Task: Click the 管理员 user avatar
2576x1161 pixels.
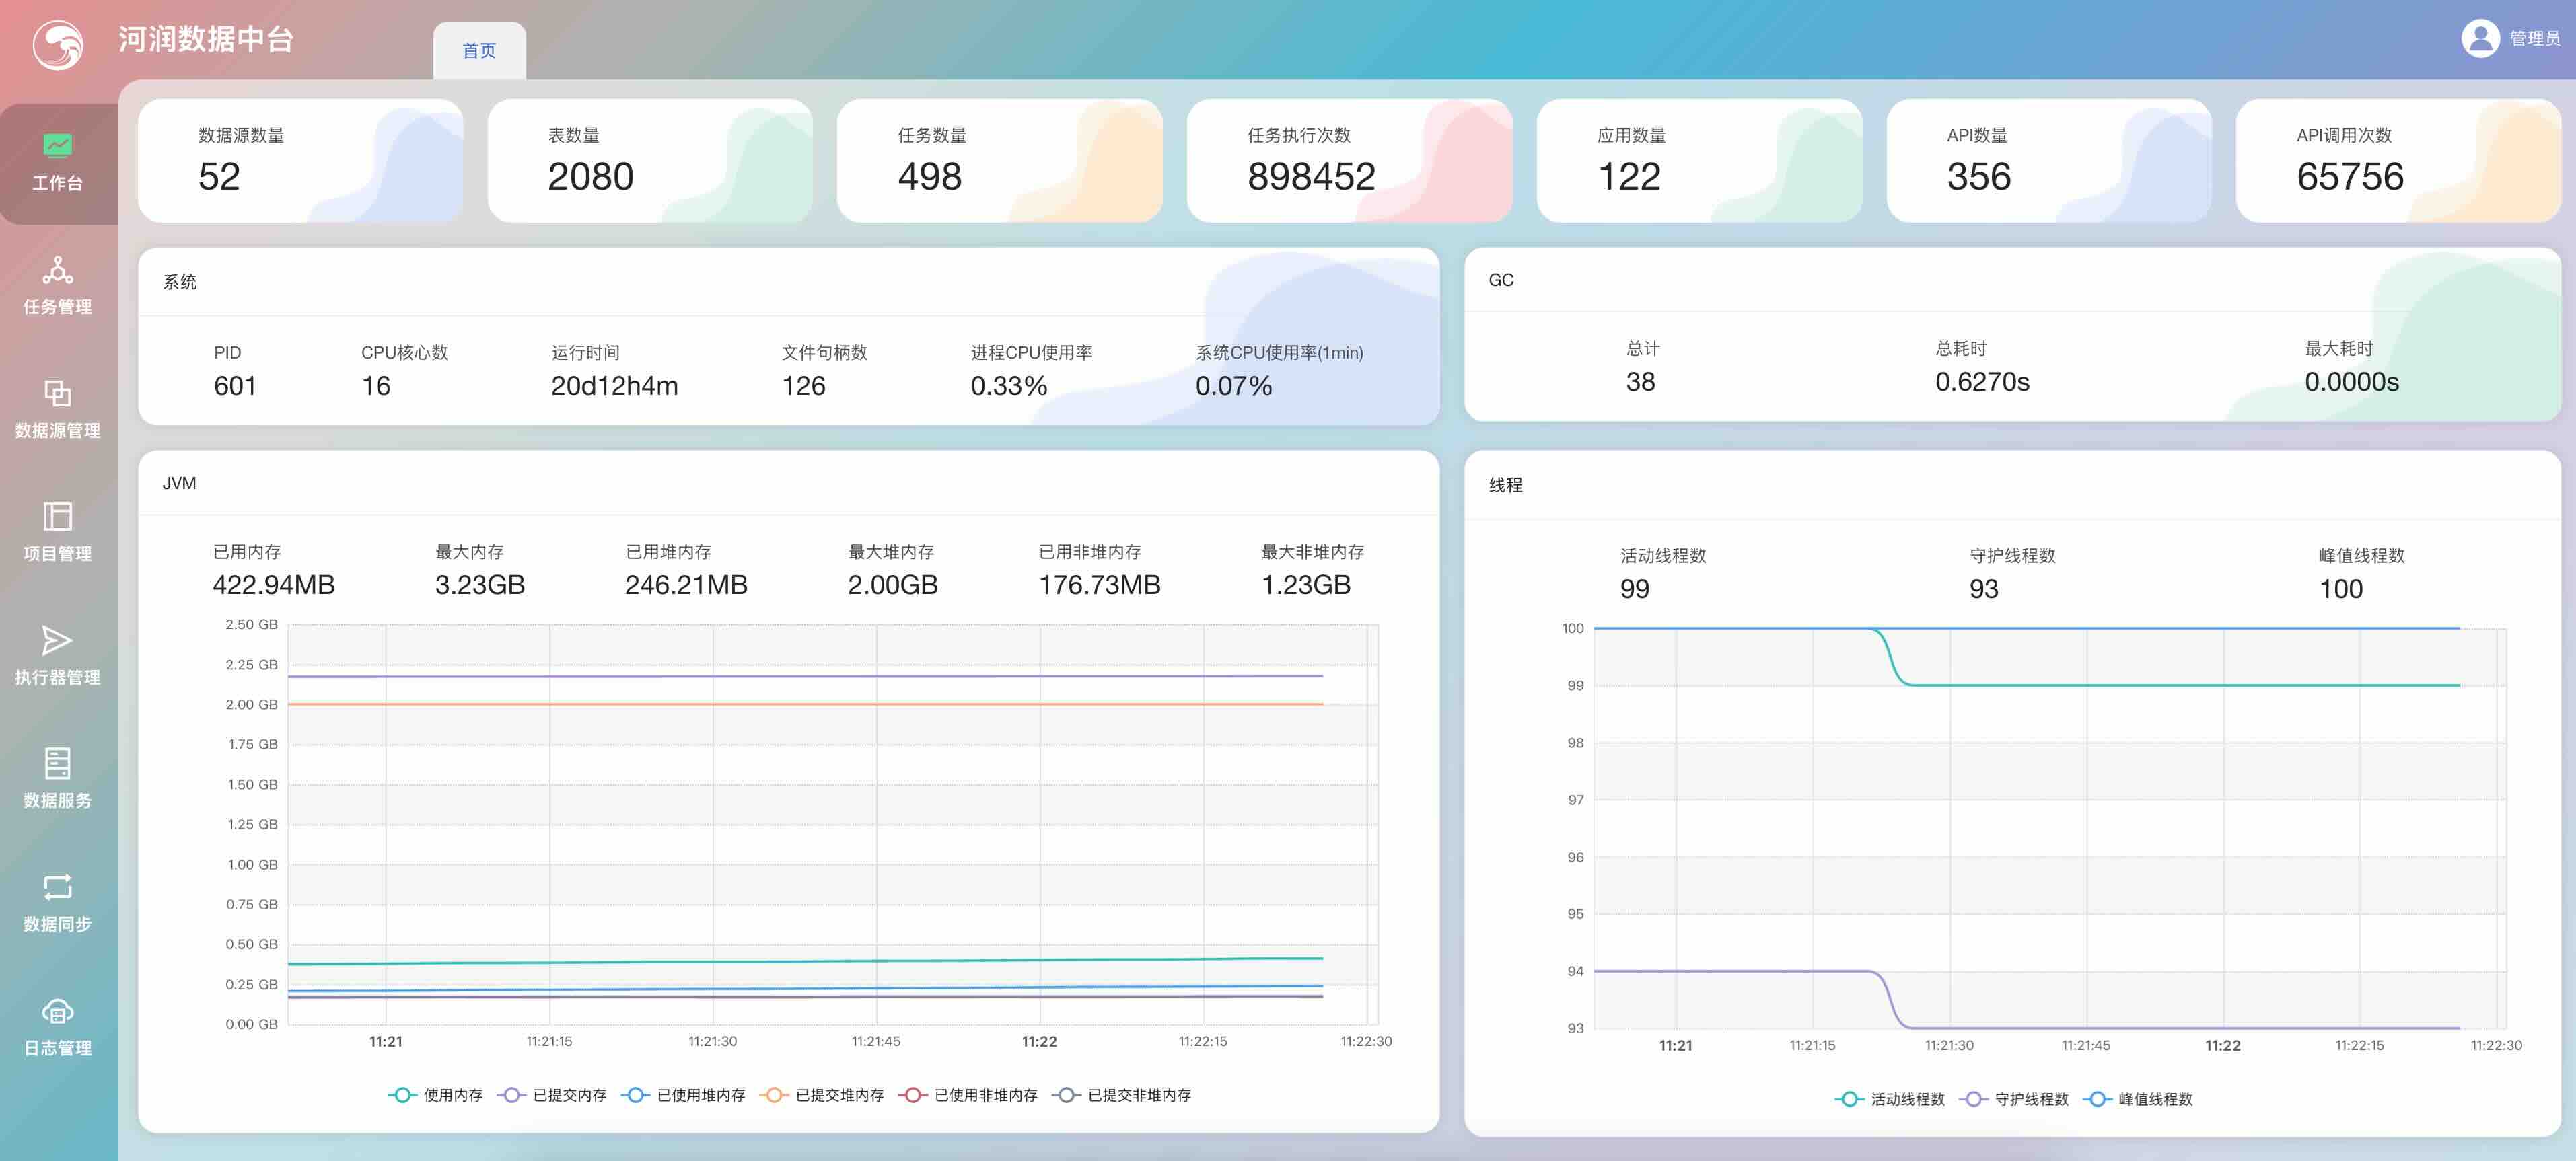Action: pos(2480,38)
